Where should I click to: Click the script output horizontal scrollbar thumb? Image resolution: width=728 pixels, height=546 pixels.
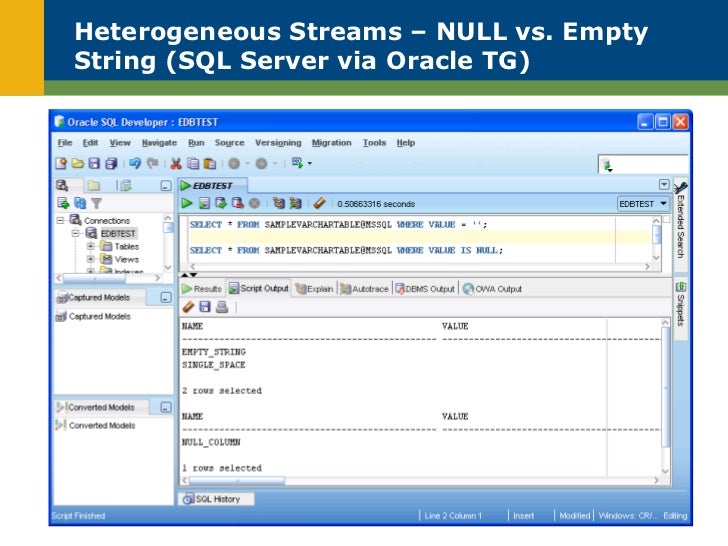click(236, 481)
